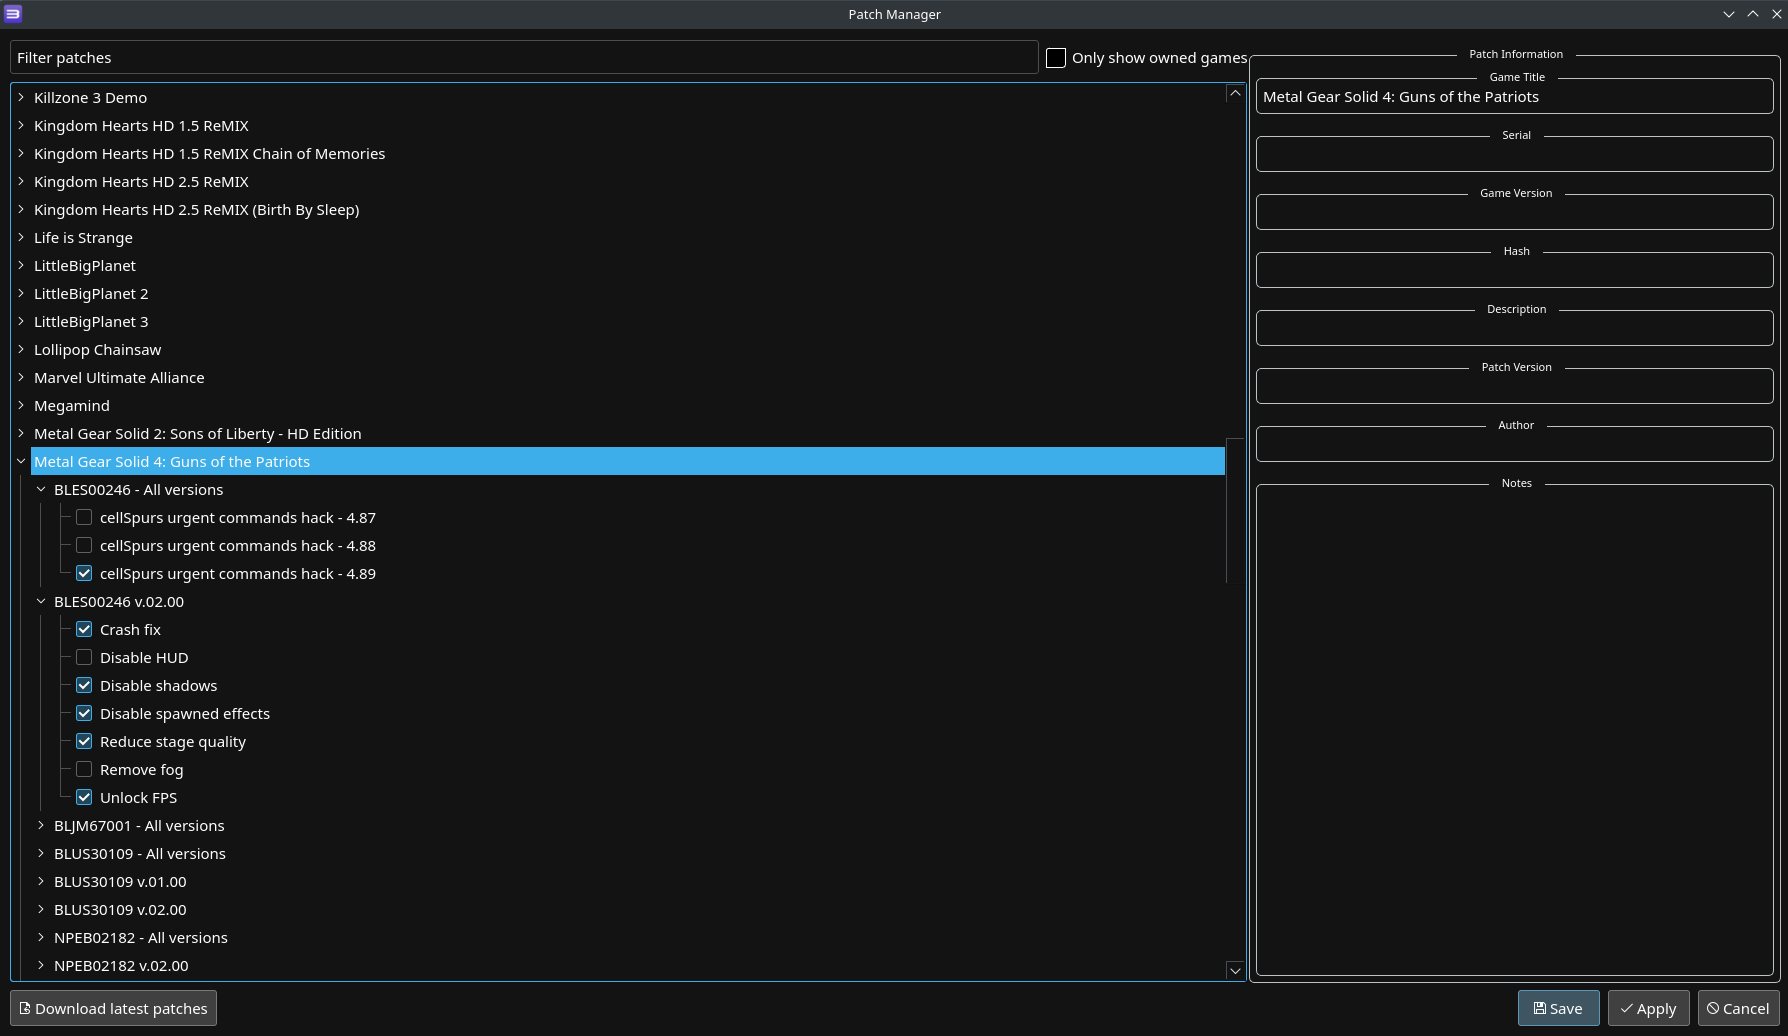Uncheck cellSpurs urgent commands hack - 4.89

point(84,574)
